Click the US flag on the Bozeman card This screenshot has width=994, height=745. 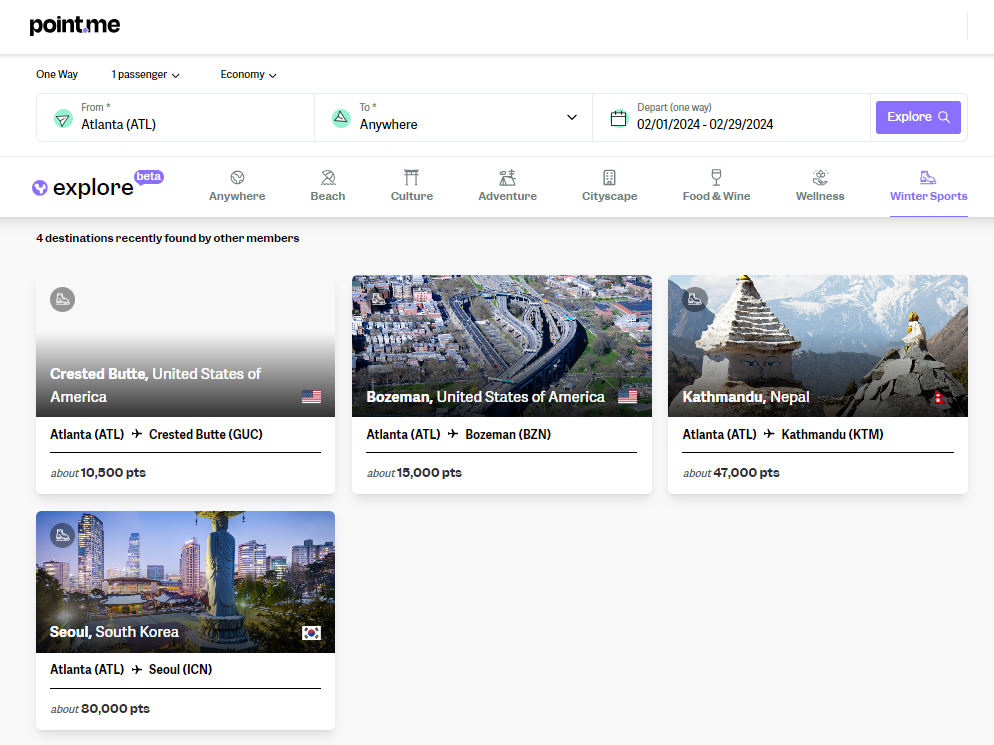(627, 395)
